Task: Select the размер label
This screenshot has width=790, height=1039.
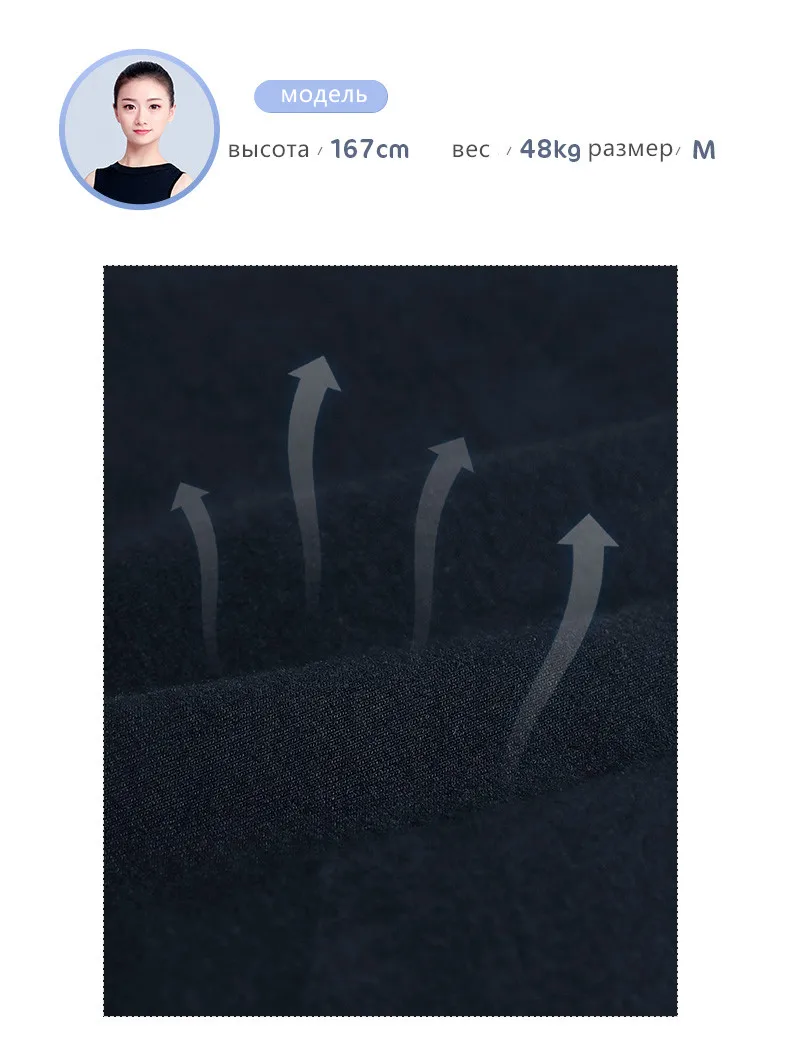Action: point(630,150)
